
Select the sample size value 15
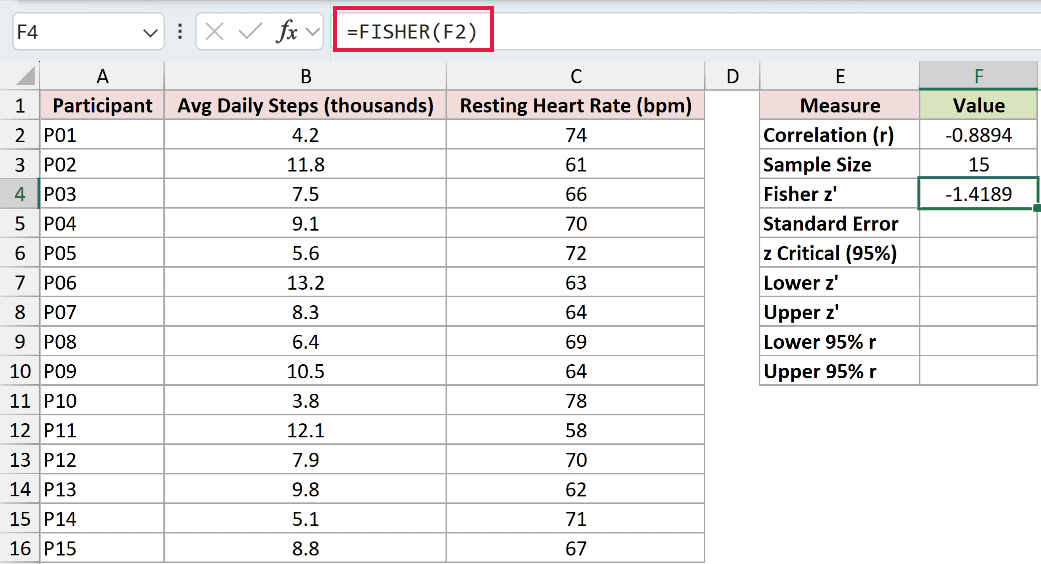tap(979, 165)
